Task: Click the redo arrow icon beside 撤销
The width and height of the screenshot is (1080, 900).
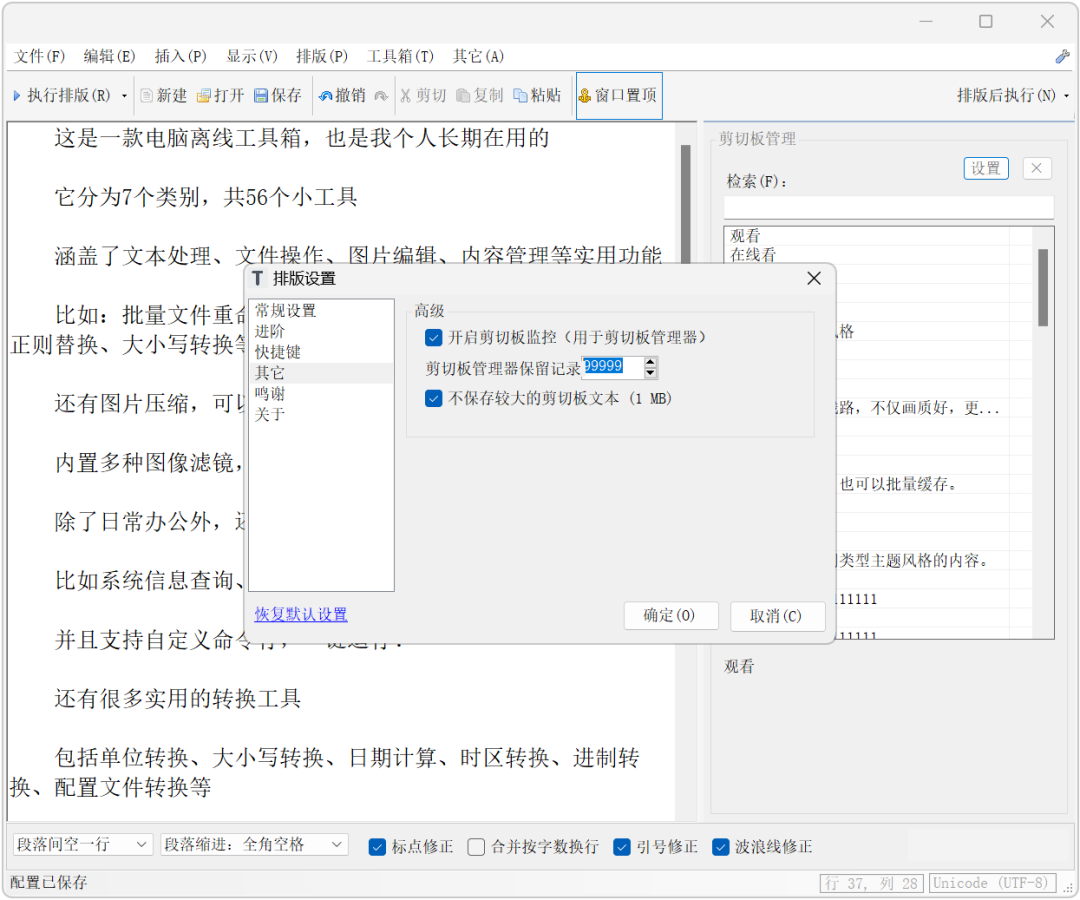Action: tap(381, 96)
